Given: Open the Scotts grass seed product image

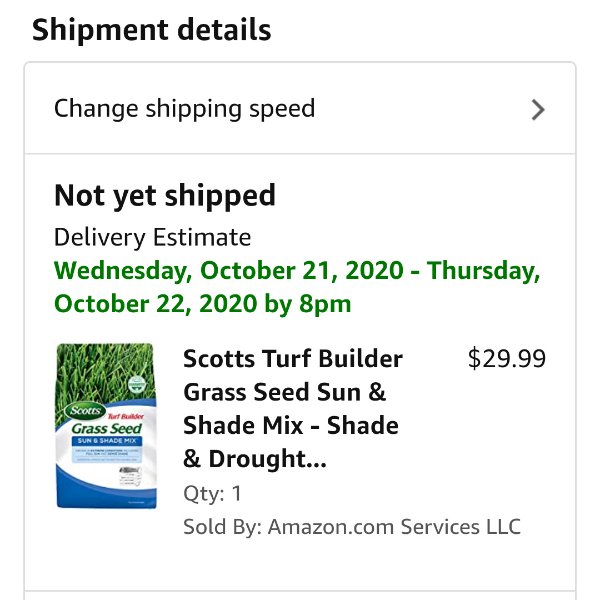Looking at the screenshot, I should click(106, 426).
